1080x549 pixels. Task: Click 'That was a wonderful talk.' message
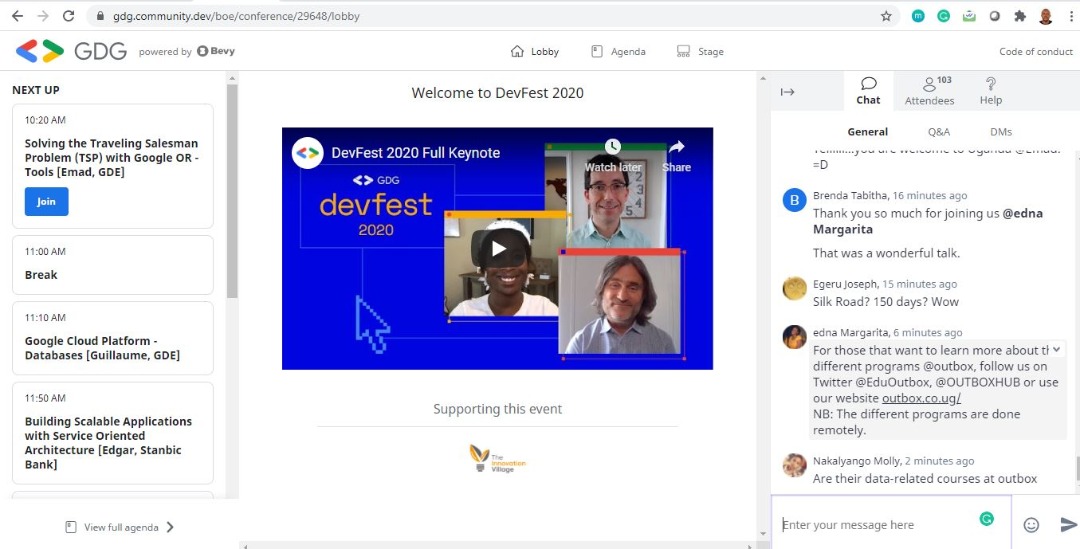coord(886,253)
